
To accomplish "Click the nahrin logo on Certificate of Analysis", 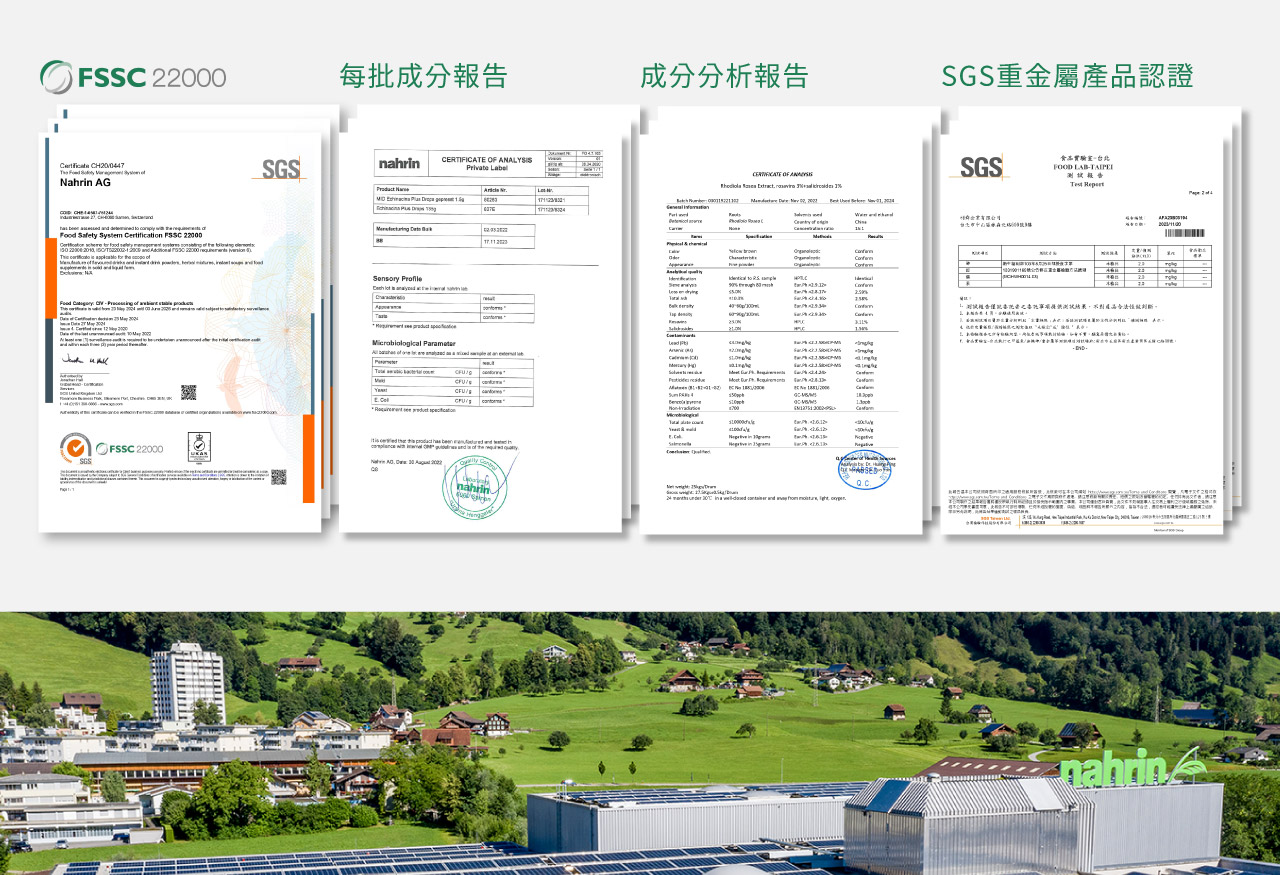I will [398, 163].
